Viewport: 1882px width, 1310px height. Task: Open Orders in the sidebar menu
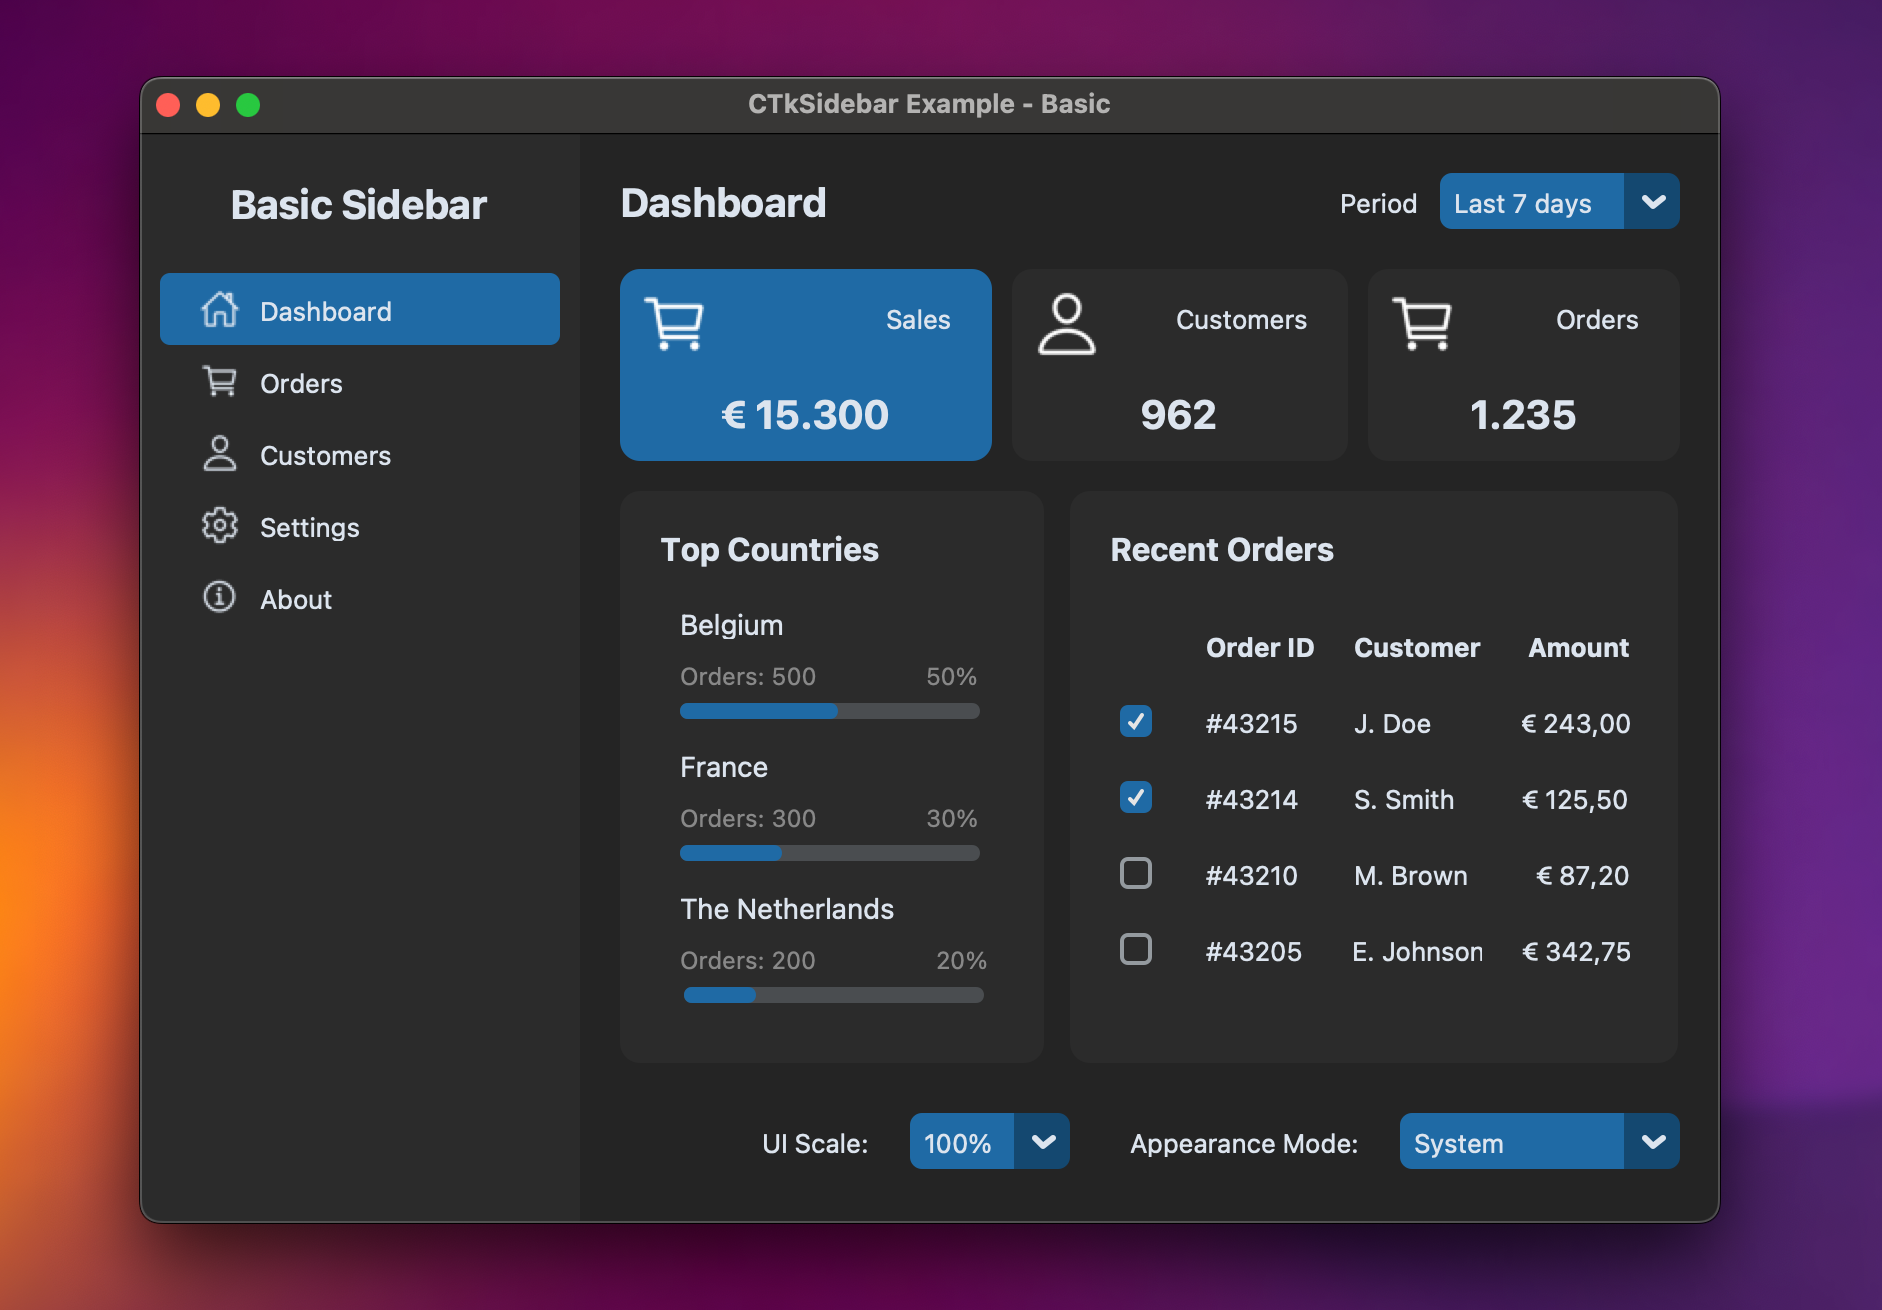360,382
